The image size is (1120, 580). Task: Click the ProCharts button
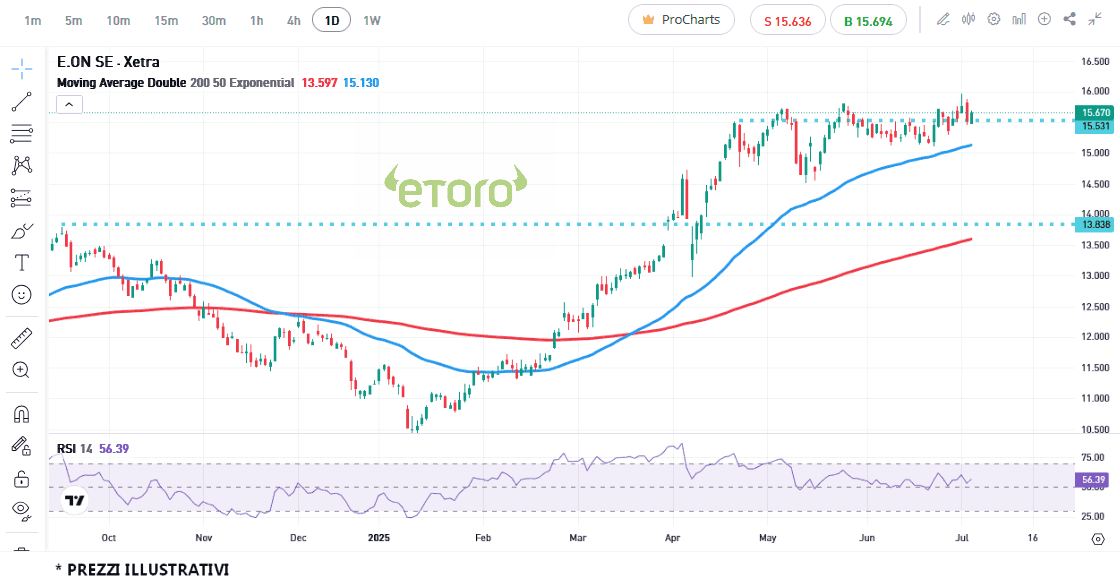click(x=681, y=20)
